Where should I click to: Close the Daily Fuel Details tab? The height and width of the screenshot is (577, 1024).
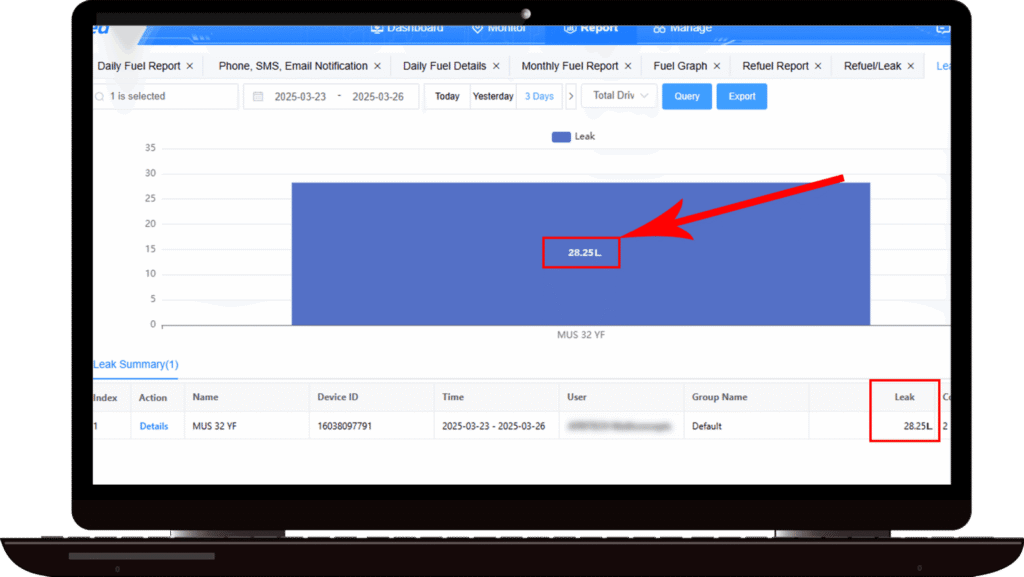[x=496, y=66]
